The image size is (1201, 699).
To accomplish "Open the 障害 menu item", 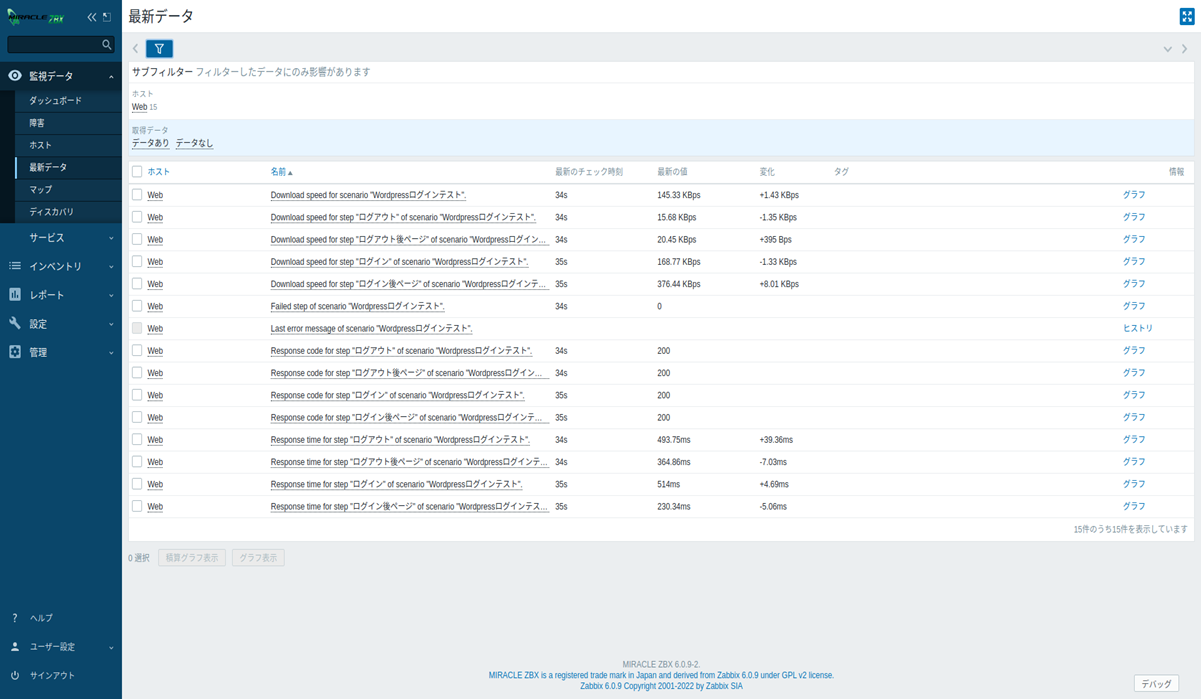I will point(37,123).
